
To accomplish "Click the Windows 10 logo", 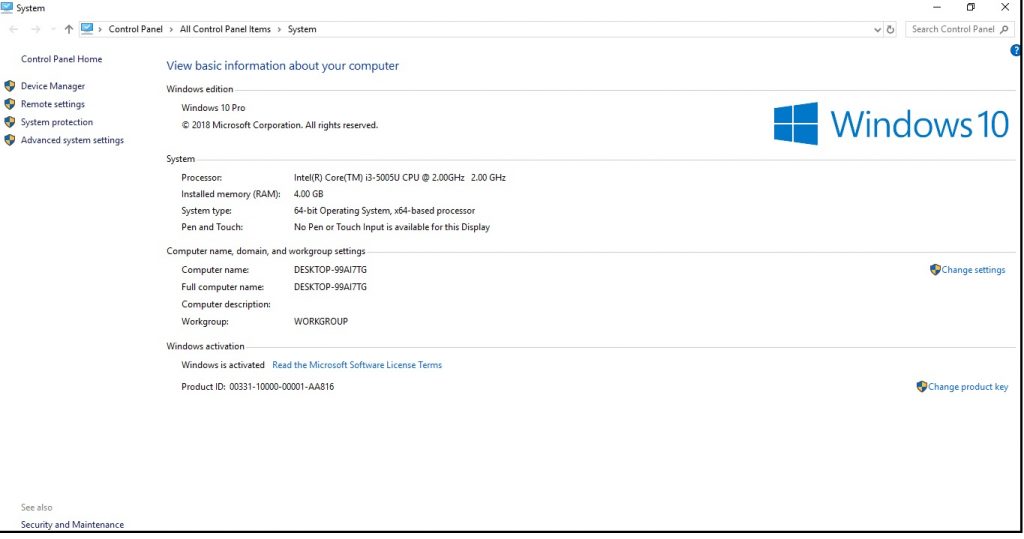I will click(891, 123).
